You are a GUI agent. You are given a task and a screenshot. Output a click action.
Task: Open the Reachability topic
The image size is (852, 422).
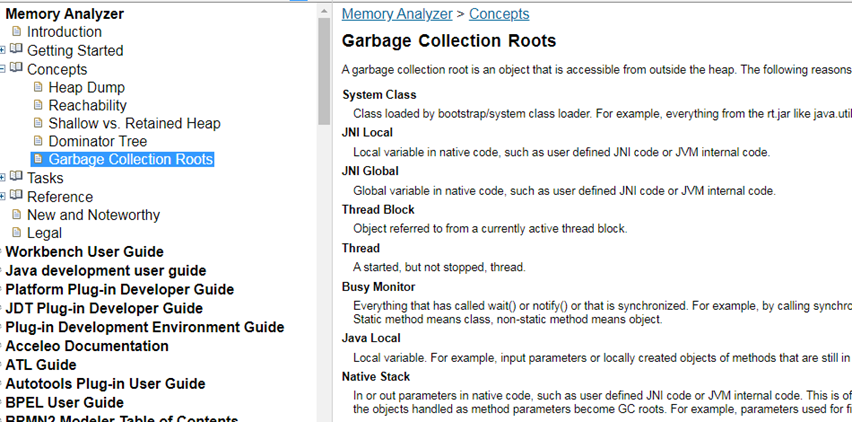tap(87, 105)
